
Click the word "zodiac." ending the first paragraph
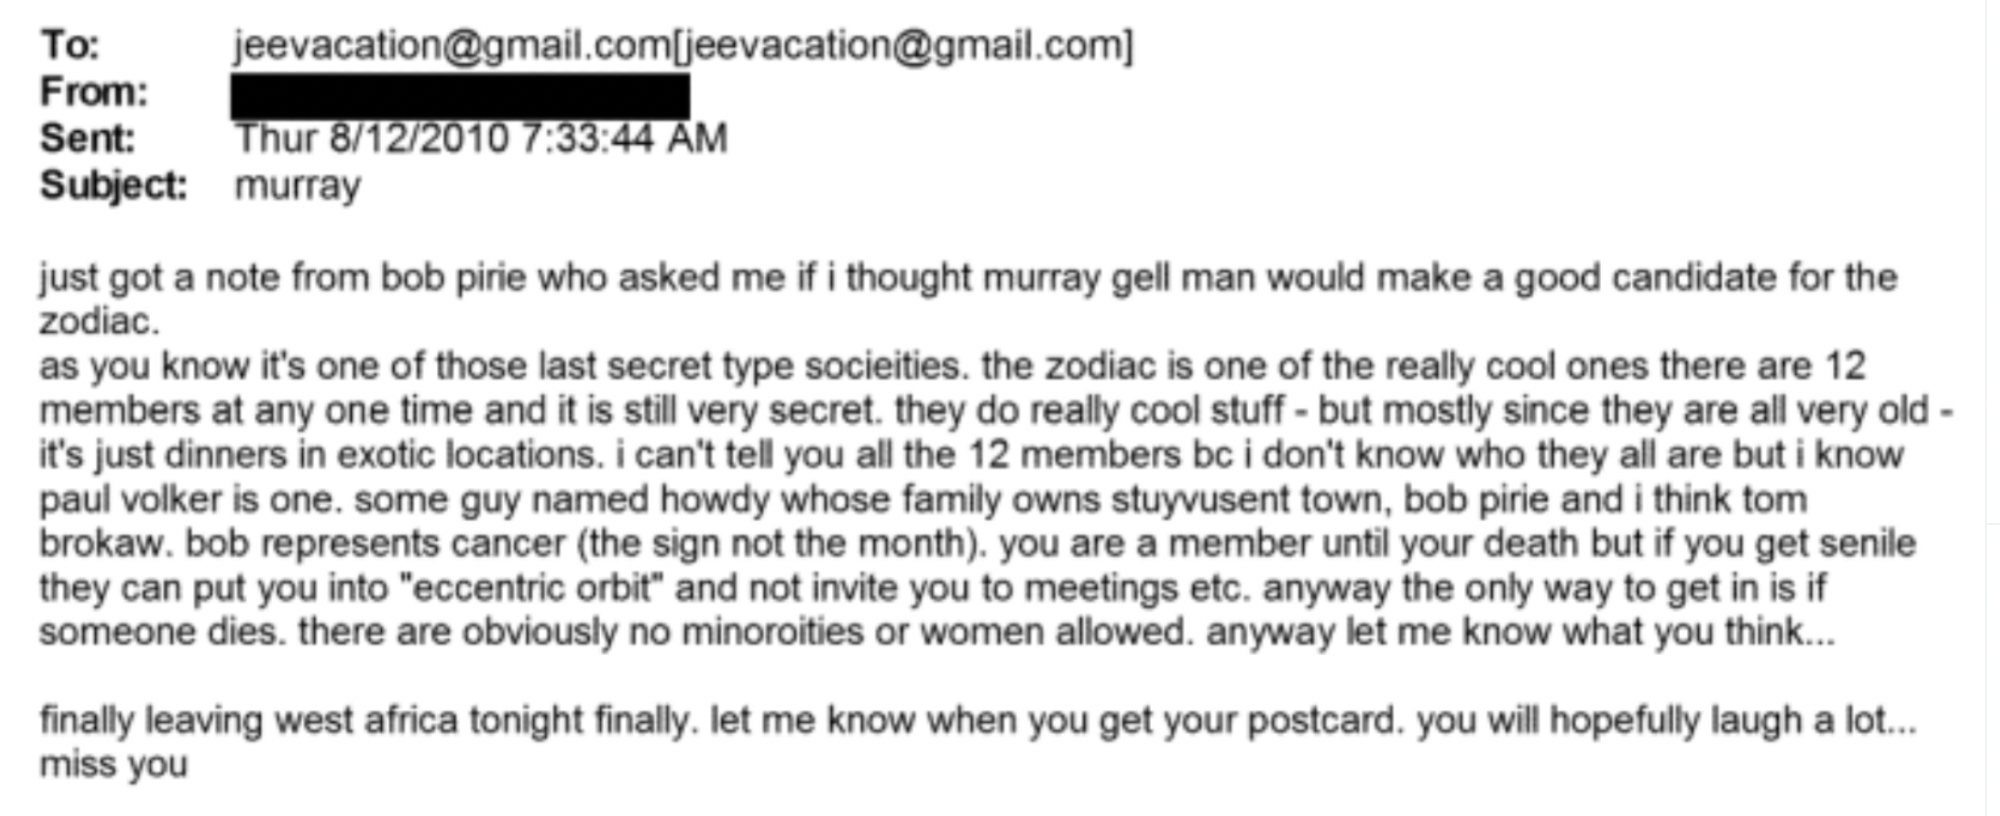click(x=99, y=321)
